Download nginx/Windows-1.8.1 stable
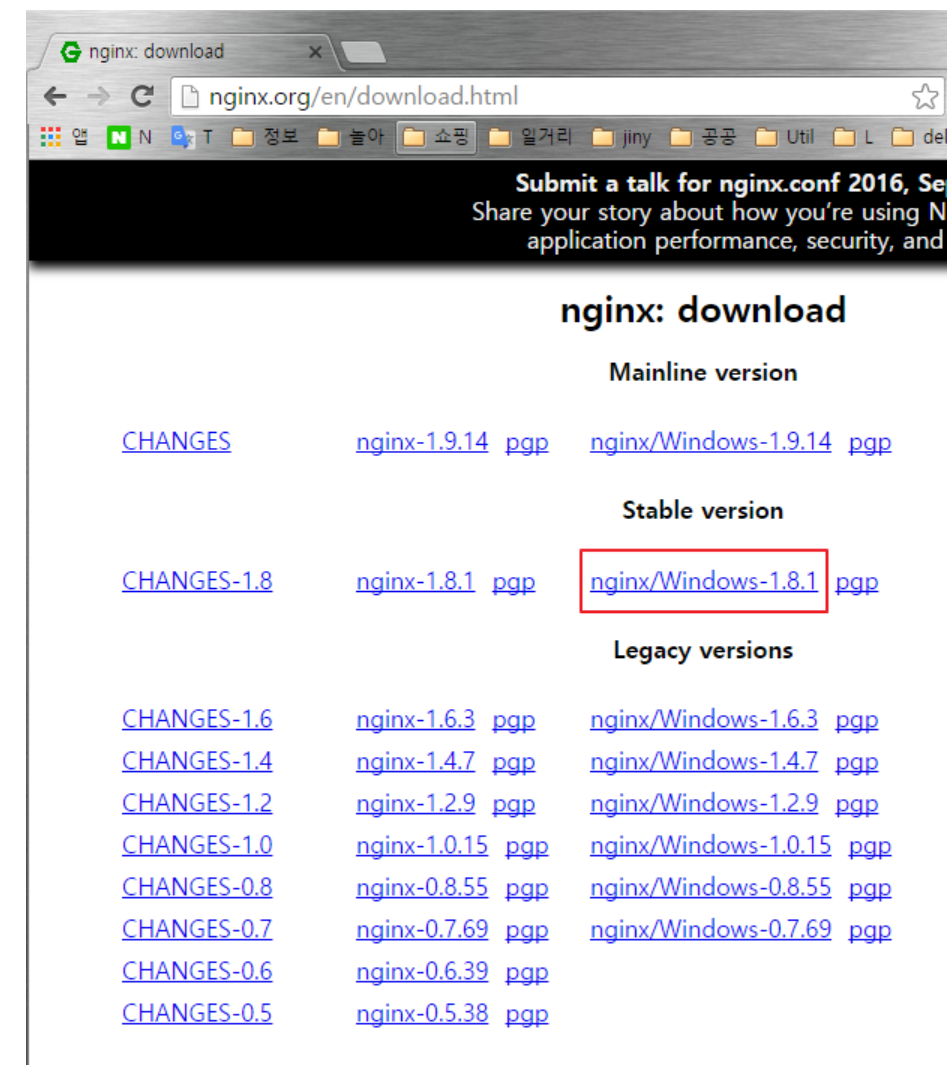 (x=704, y=581)
